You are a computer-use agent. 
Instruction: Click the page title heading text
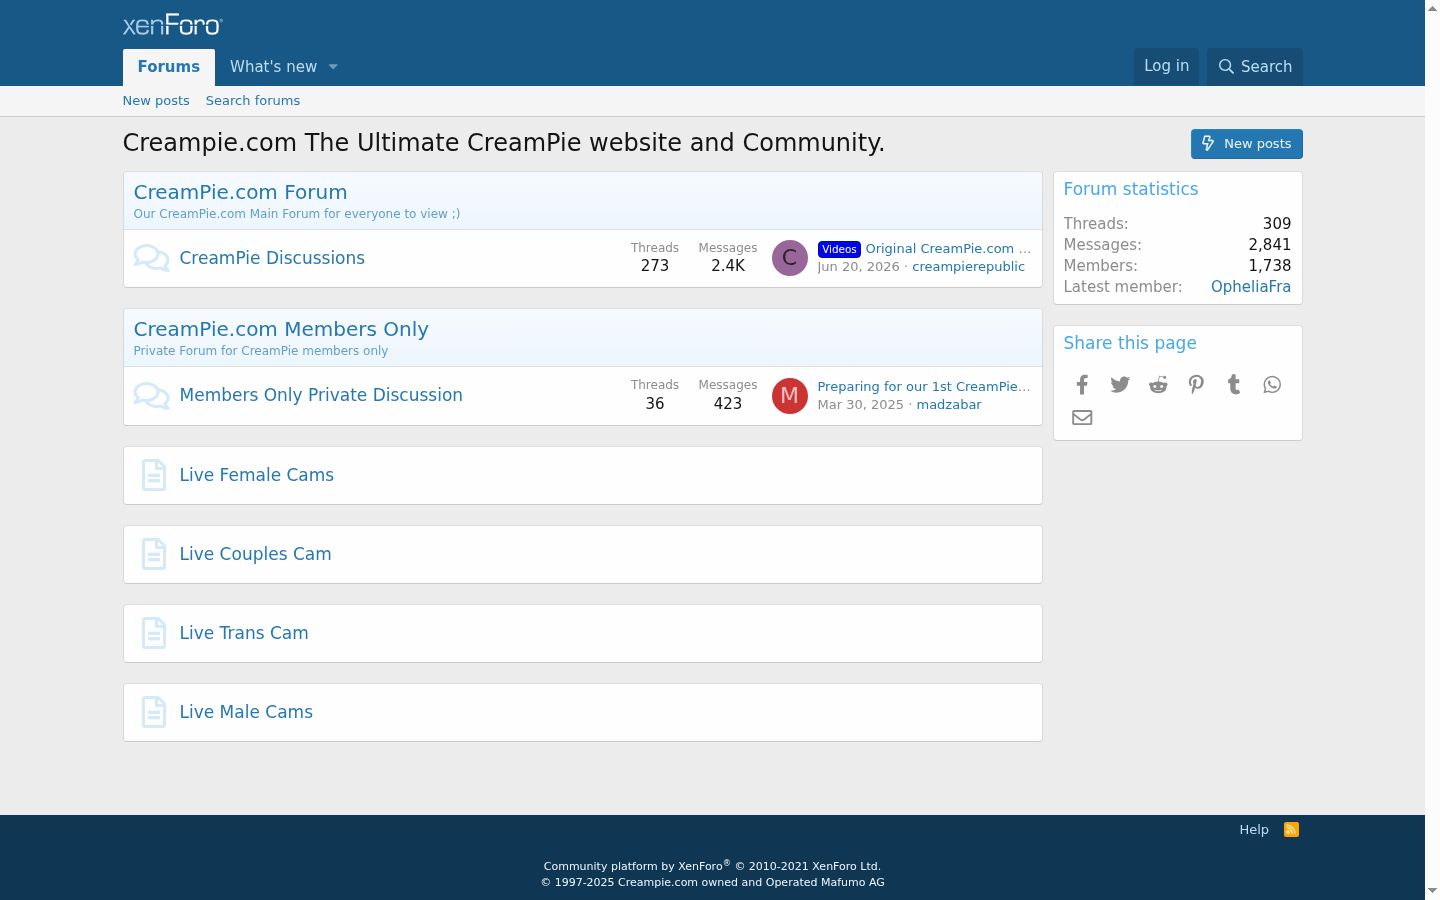504,143
